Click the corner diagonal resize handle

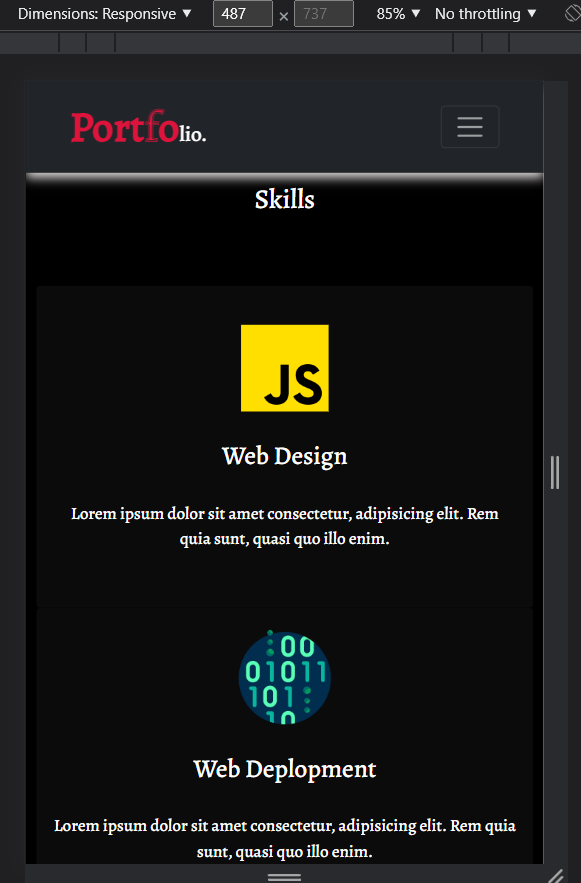[x=556, y=875]
